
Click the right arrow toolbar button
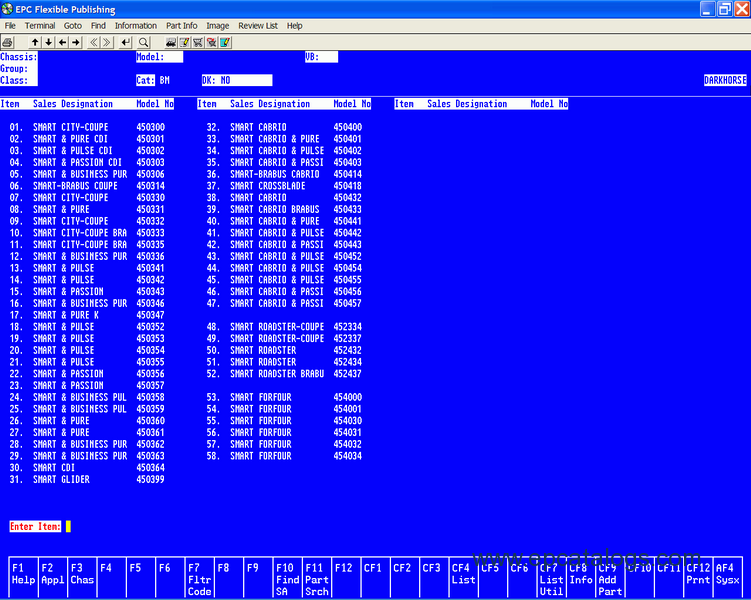(x=76, y=42)
